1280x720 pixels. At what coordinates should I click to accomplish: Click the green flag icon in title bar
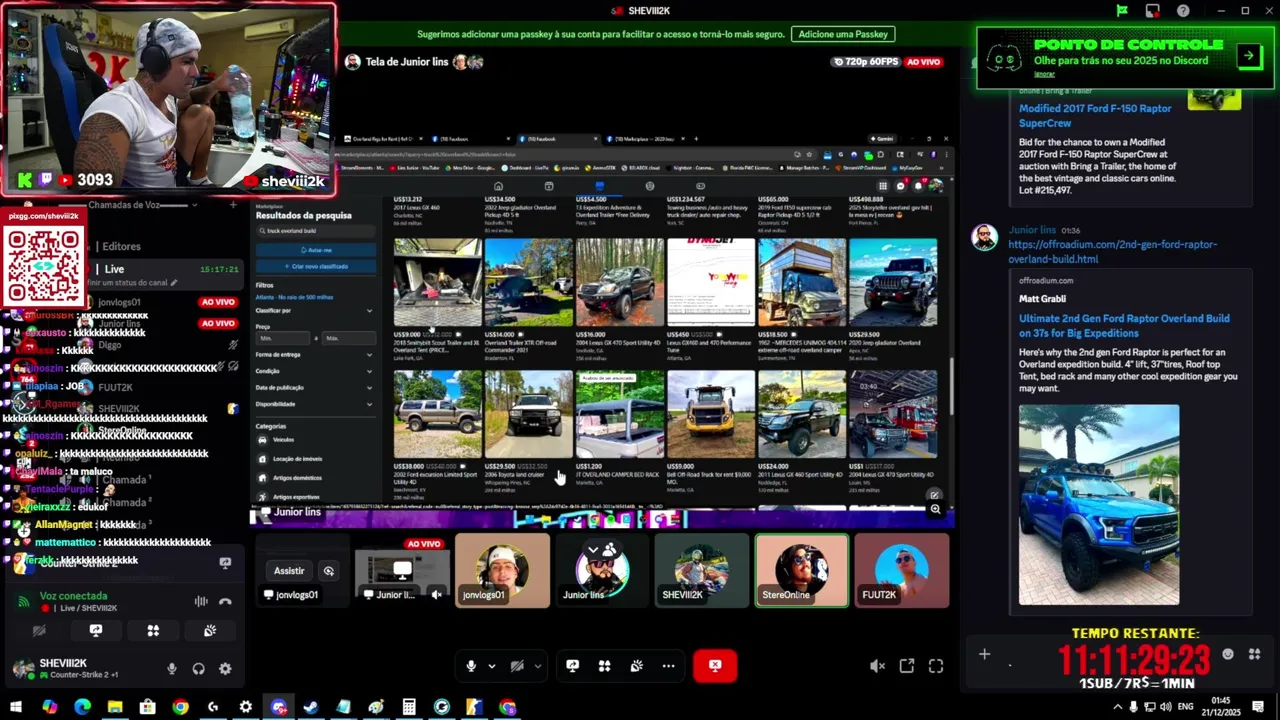(1122, 11)
